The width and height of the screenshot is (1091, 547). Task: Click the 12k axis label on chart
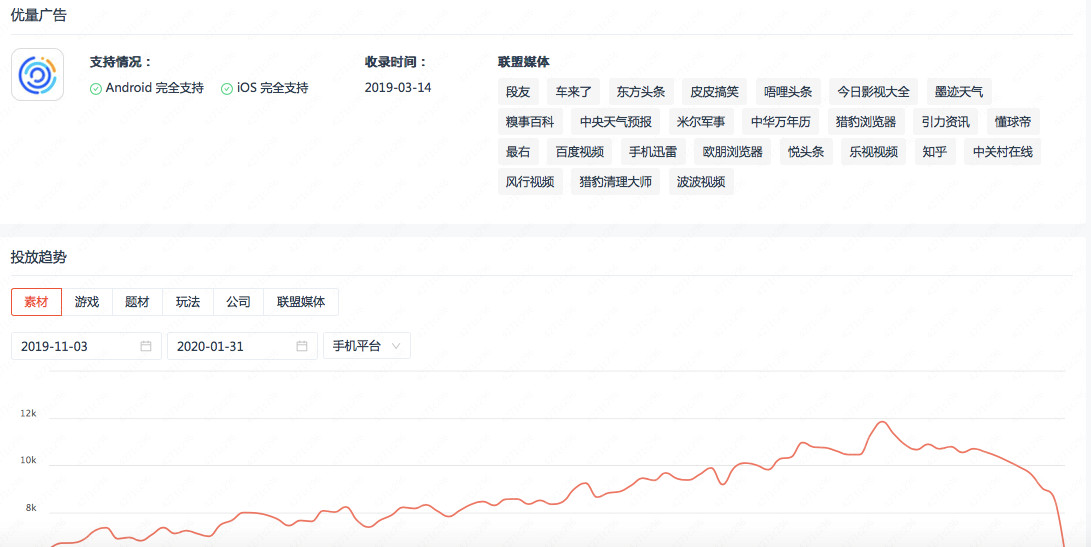pos(29,413)
